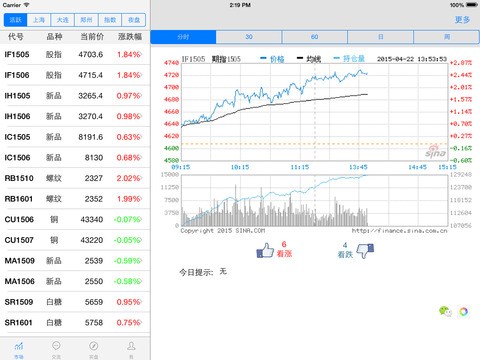Tap the battery indicator in status bar
The image size is (480, 360).
tap(472, 5)
